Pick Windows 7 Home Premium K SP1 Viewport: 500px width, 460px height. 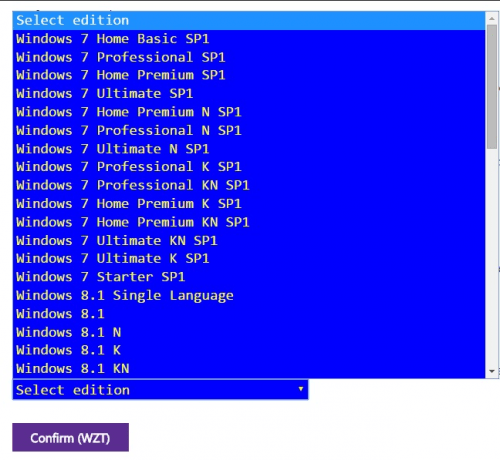click(249, 204)
